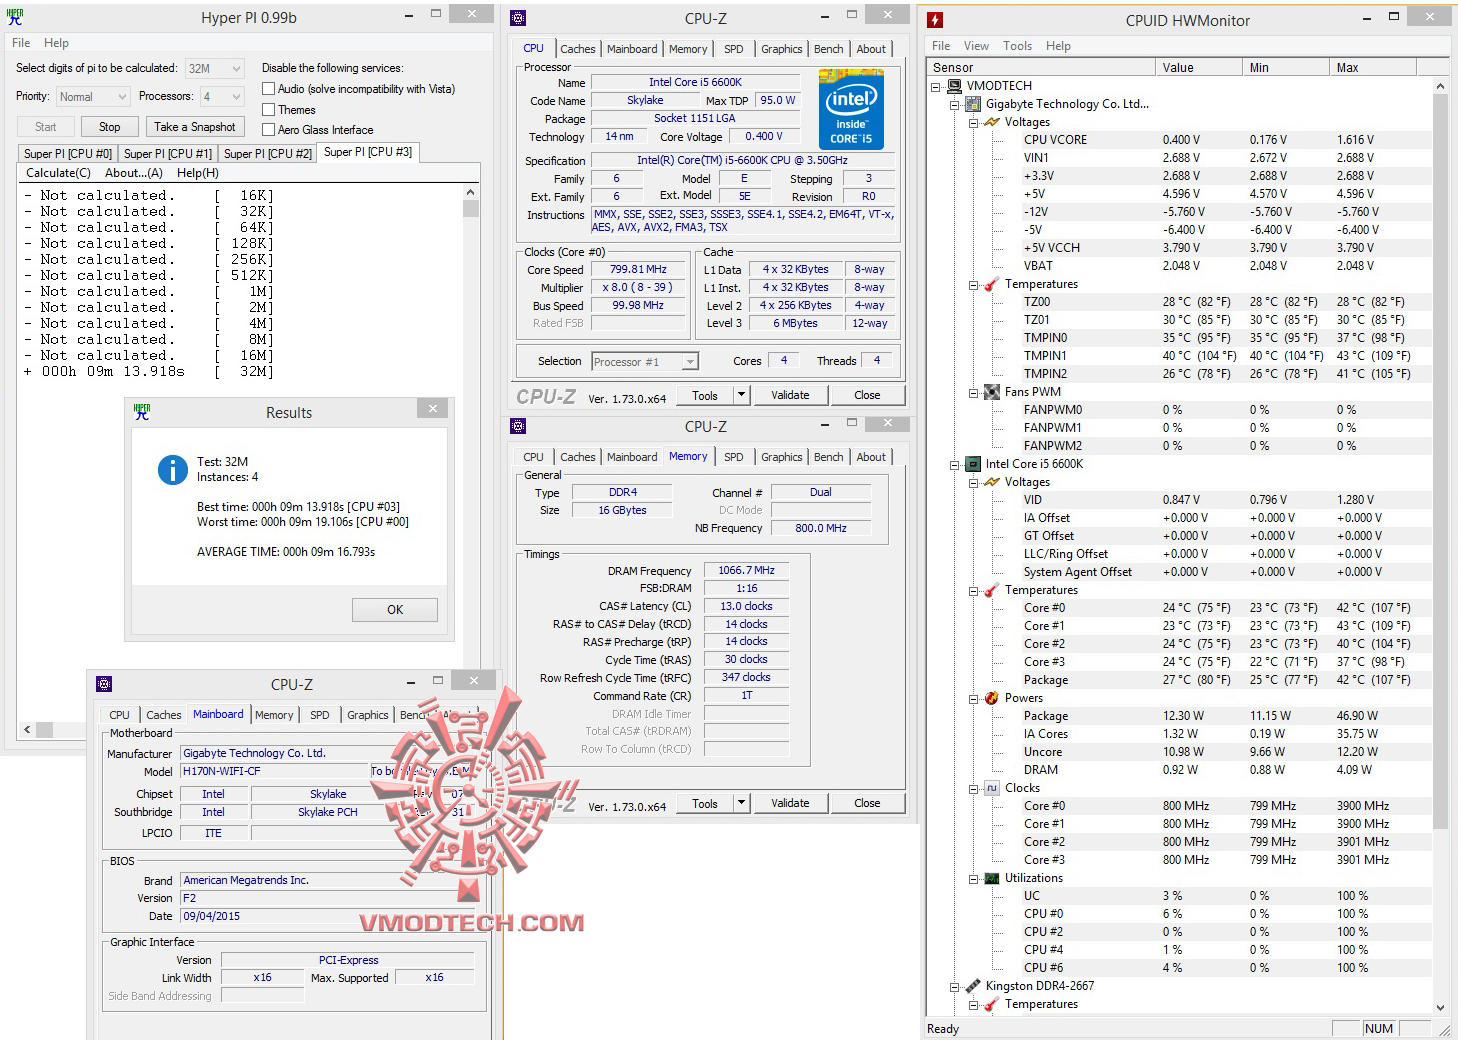Open the Tools menu in HWMonitor
Viewport: 1458px width, 1040px height.
point(1017,46)
